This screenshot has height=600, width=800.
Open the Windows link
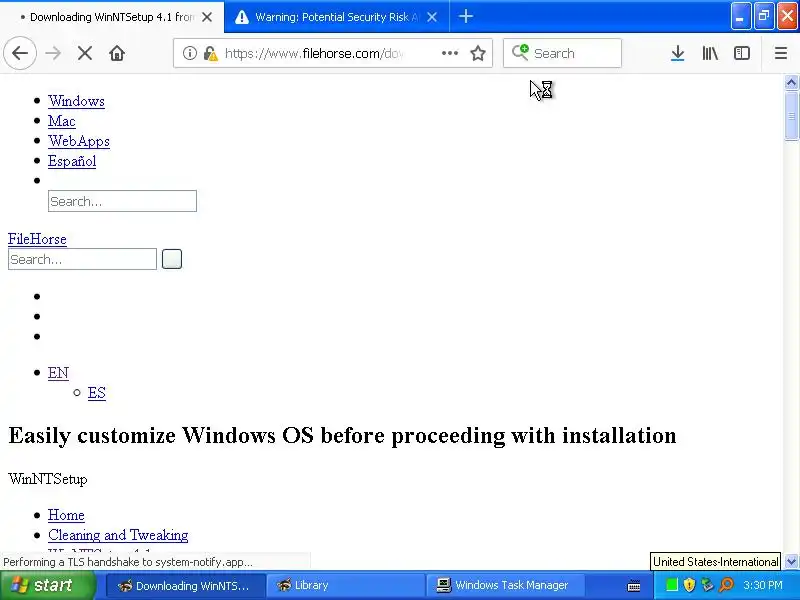tap(76, 101)
